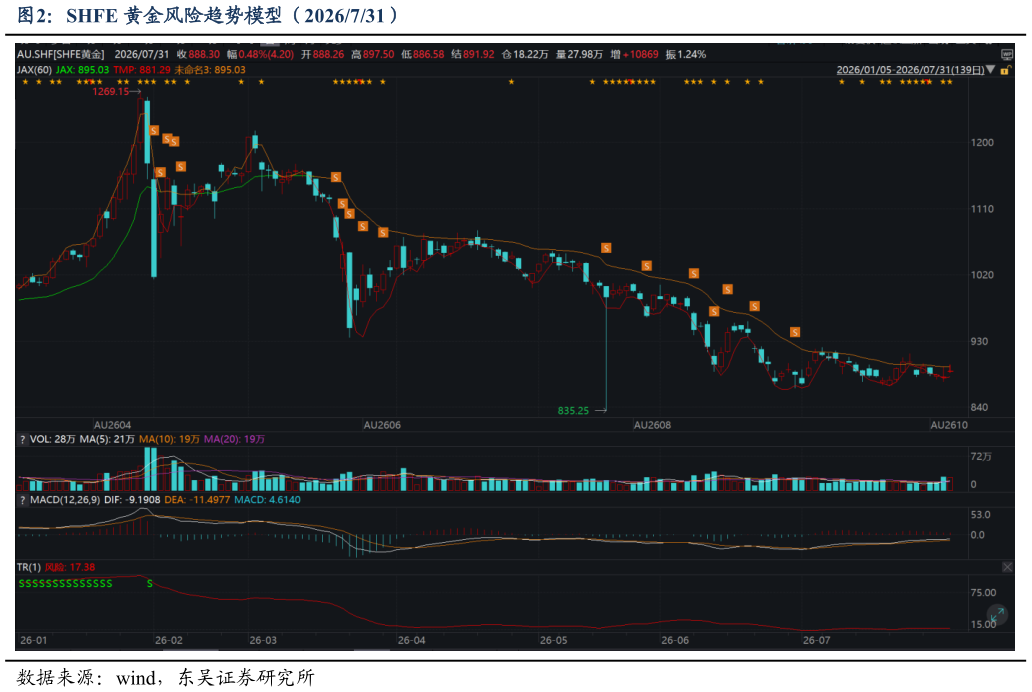This screenshot has height=692, width=1032.
Task: Click the DIF: -9.1908 readout
Action: [x=132, y=500]
